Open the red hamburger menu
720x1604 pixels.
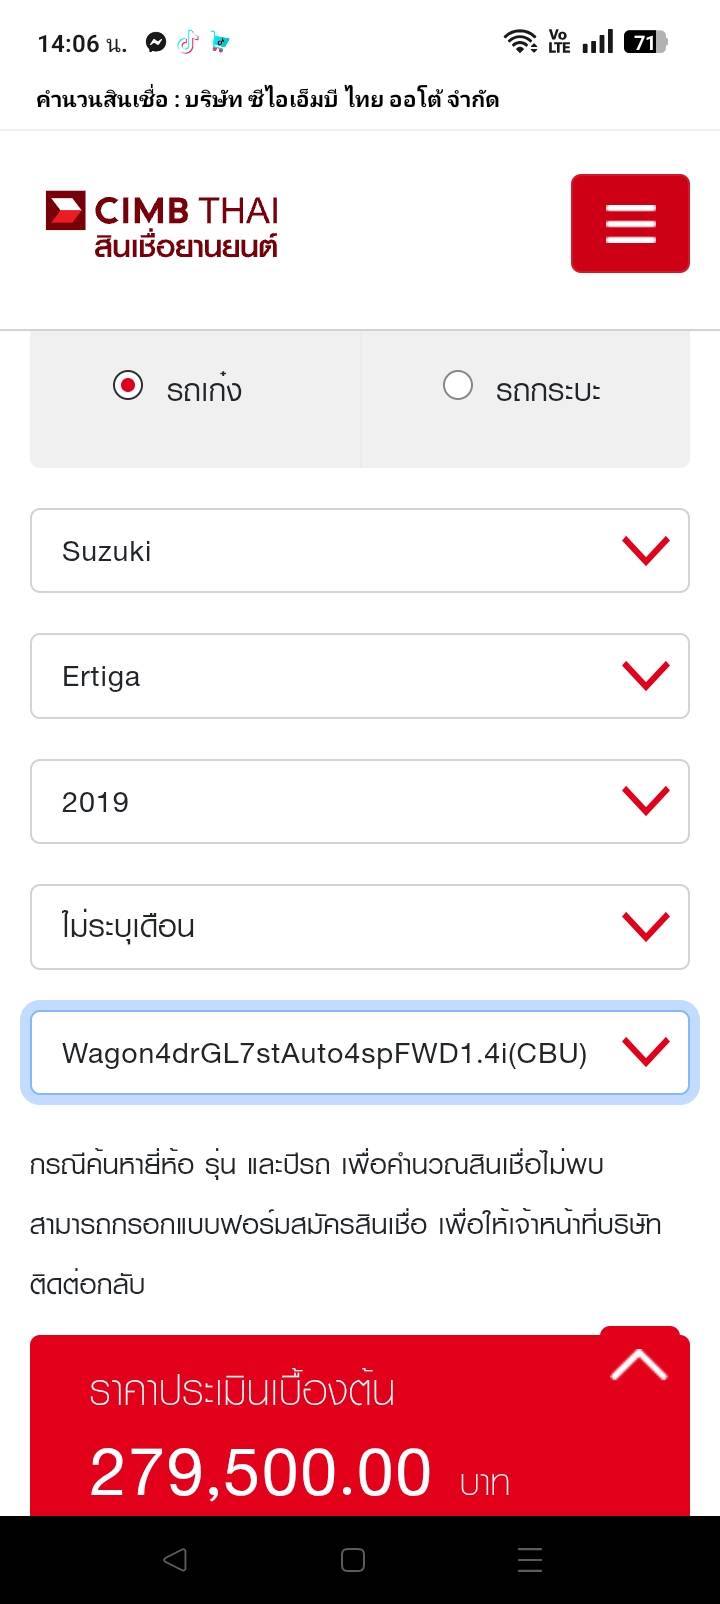(x=630, y=223)
